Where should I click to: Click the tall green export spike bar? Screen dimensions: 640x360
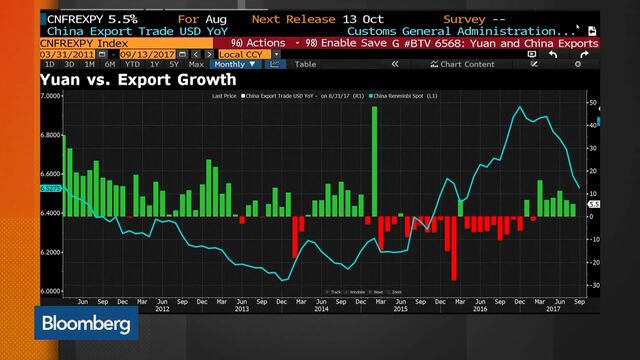[374, 161]
